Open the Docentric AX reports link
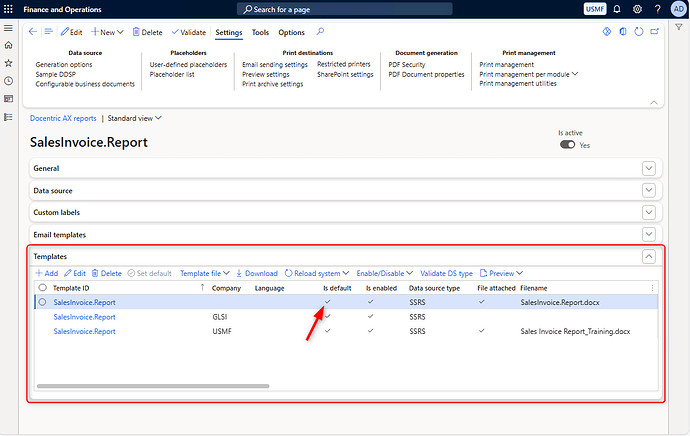The width and height of the screenshot is (690, 436). pos(63,118)
